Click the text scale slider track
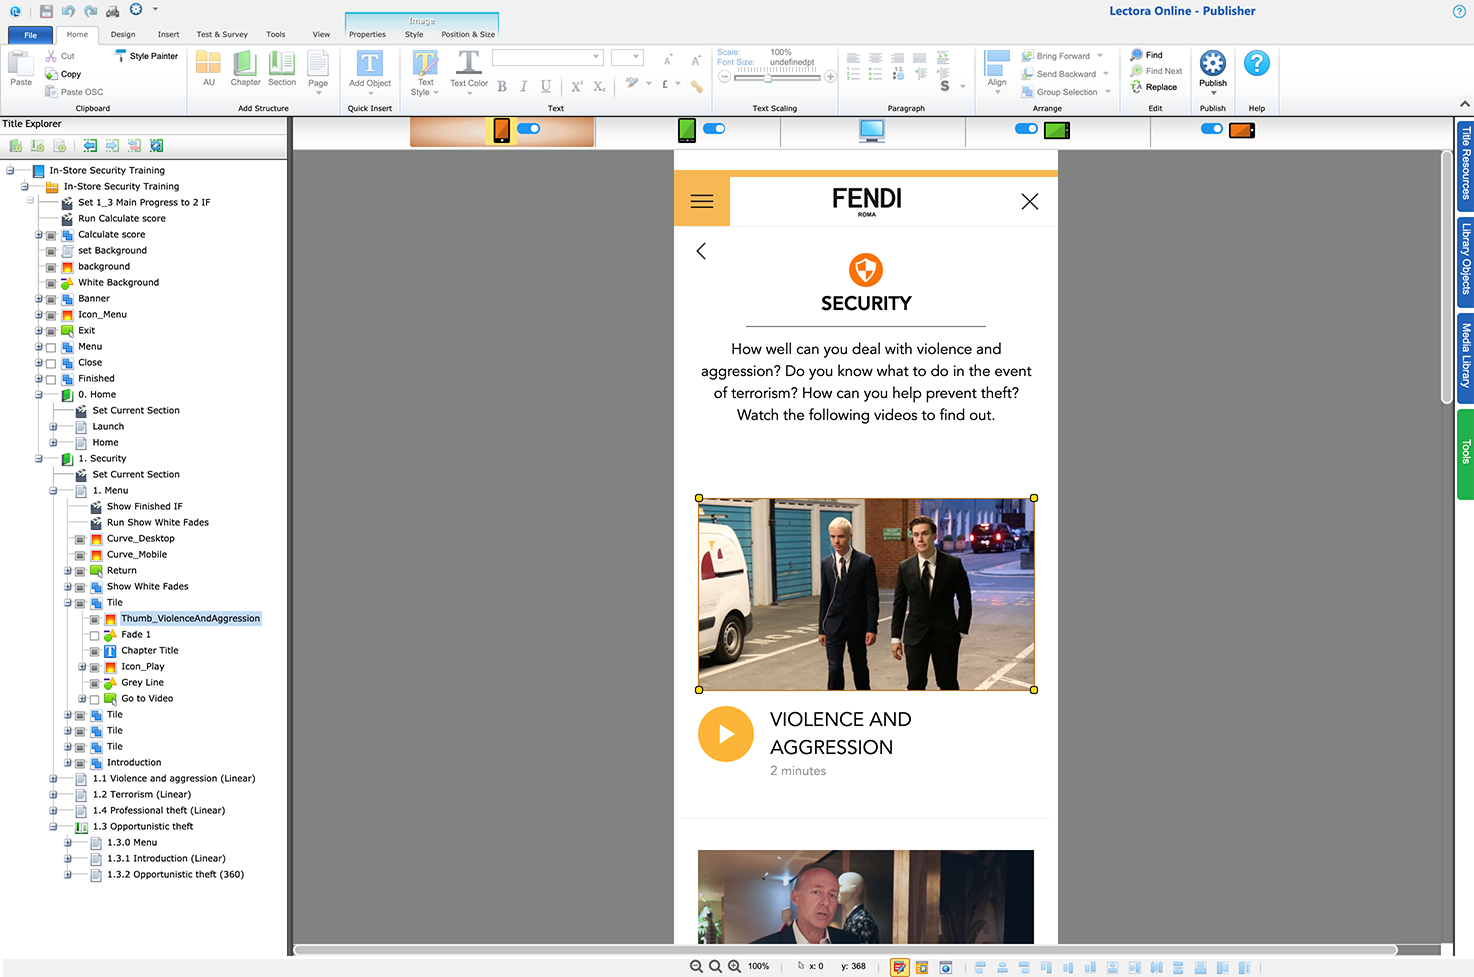This screenshot has width=1474, height=977. coord(777,77)
